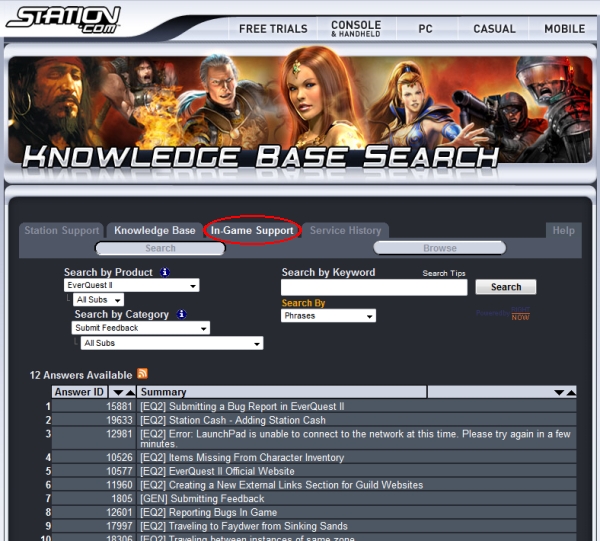Subscribe via the orange RSS feed icon

click(142, 373)
